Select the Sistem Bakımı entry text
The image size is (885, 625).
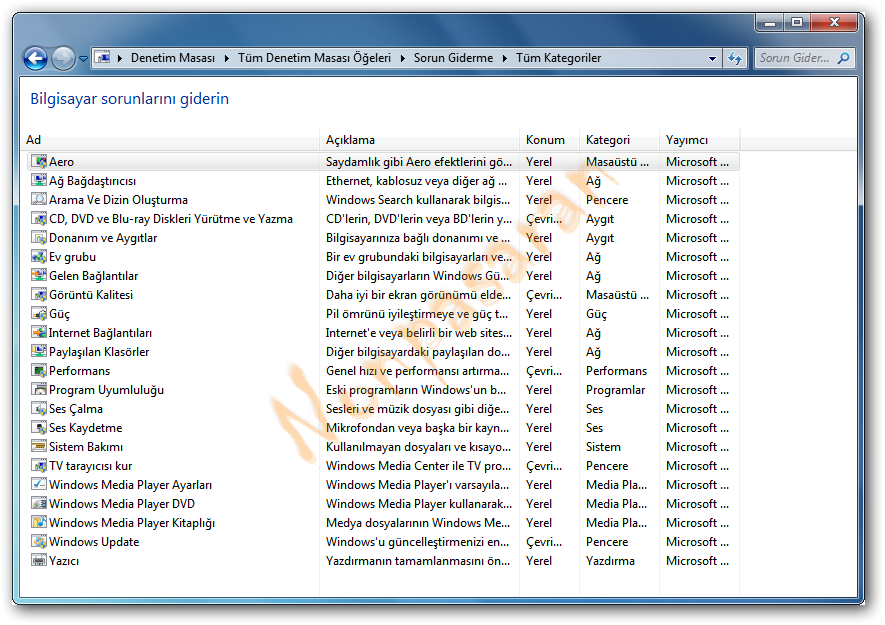(x=86, y=447)
